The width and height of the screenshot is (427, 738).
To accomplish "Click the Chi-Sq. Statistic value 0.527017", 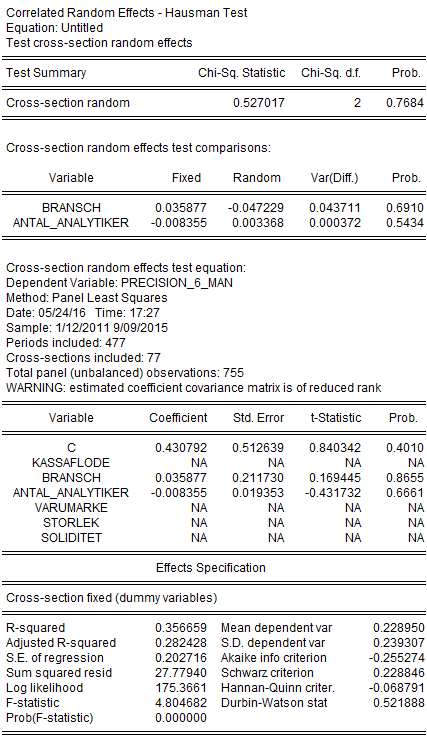I will 259,103.
